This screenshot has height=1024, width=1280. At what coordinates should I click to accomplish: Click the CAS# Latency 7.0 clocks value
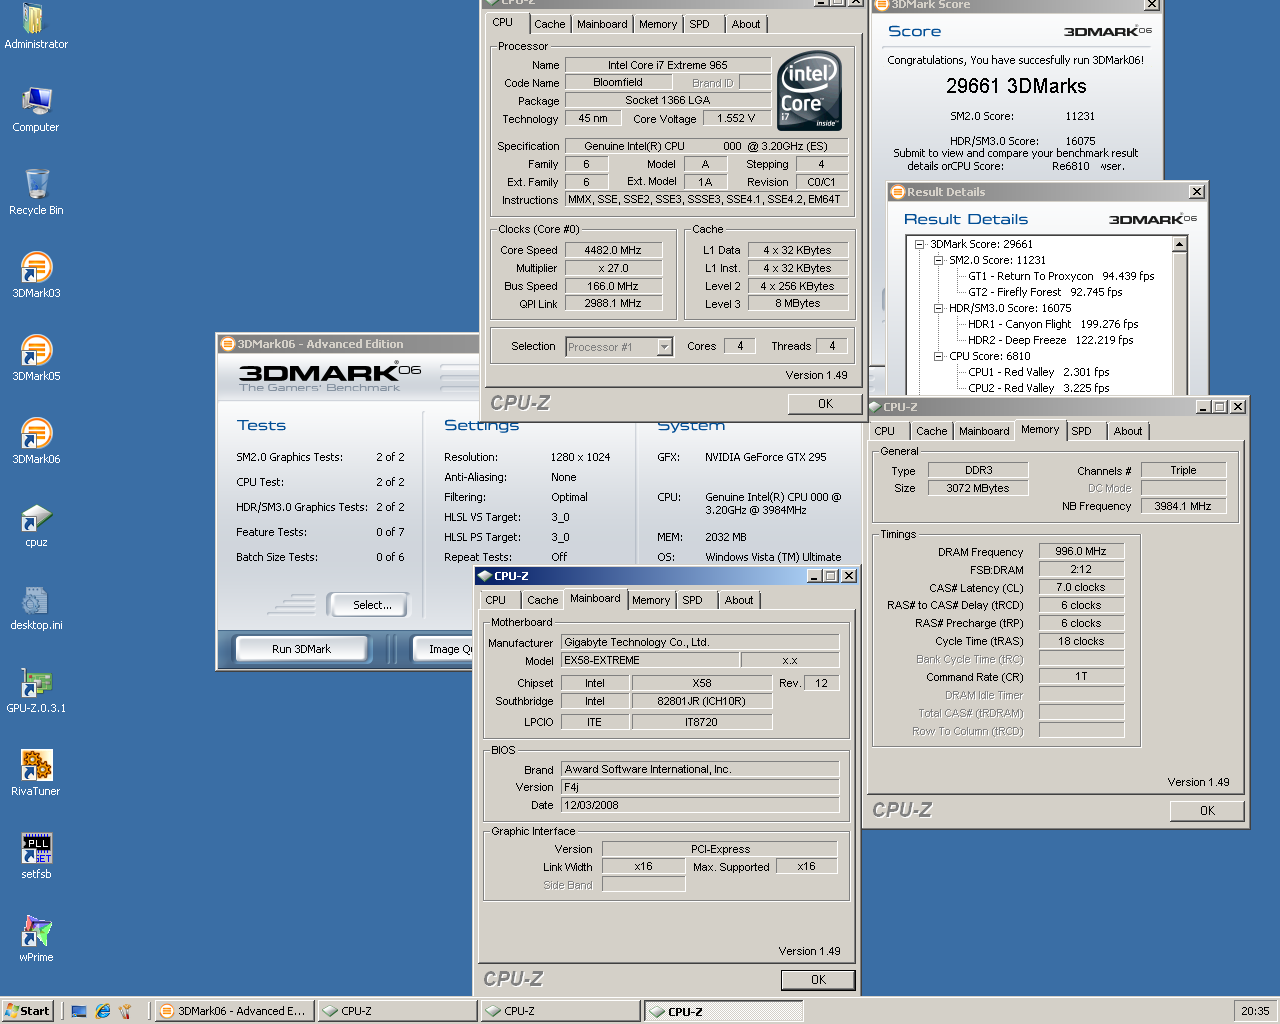pyautogui.click(x=1081, y=587)
